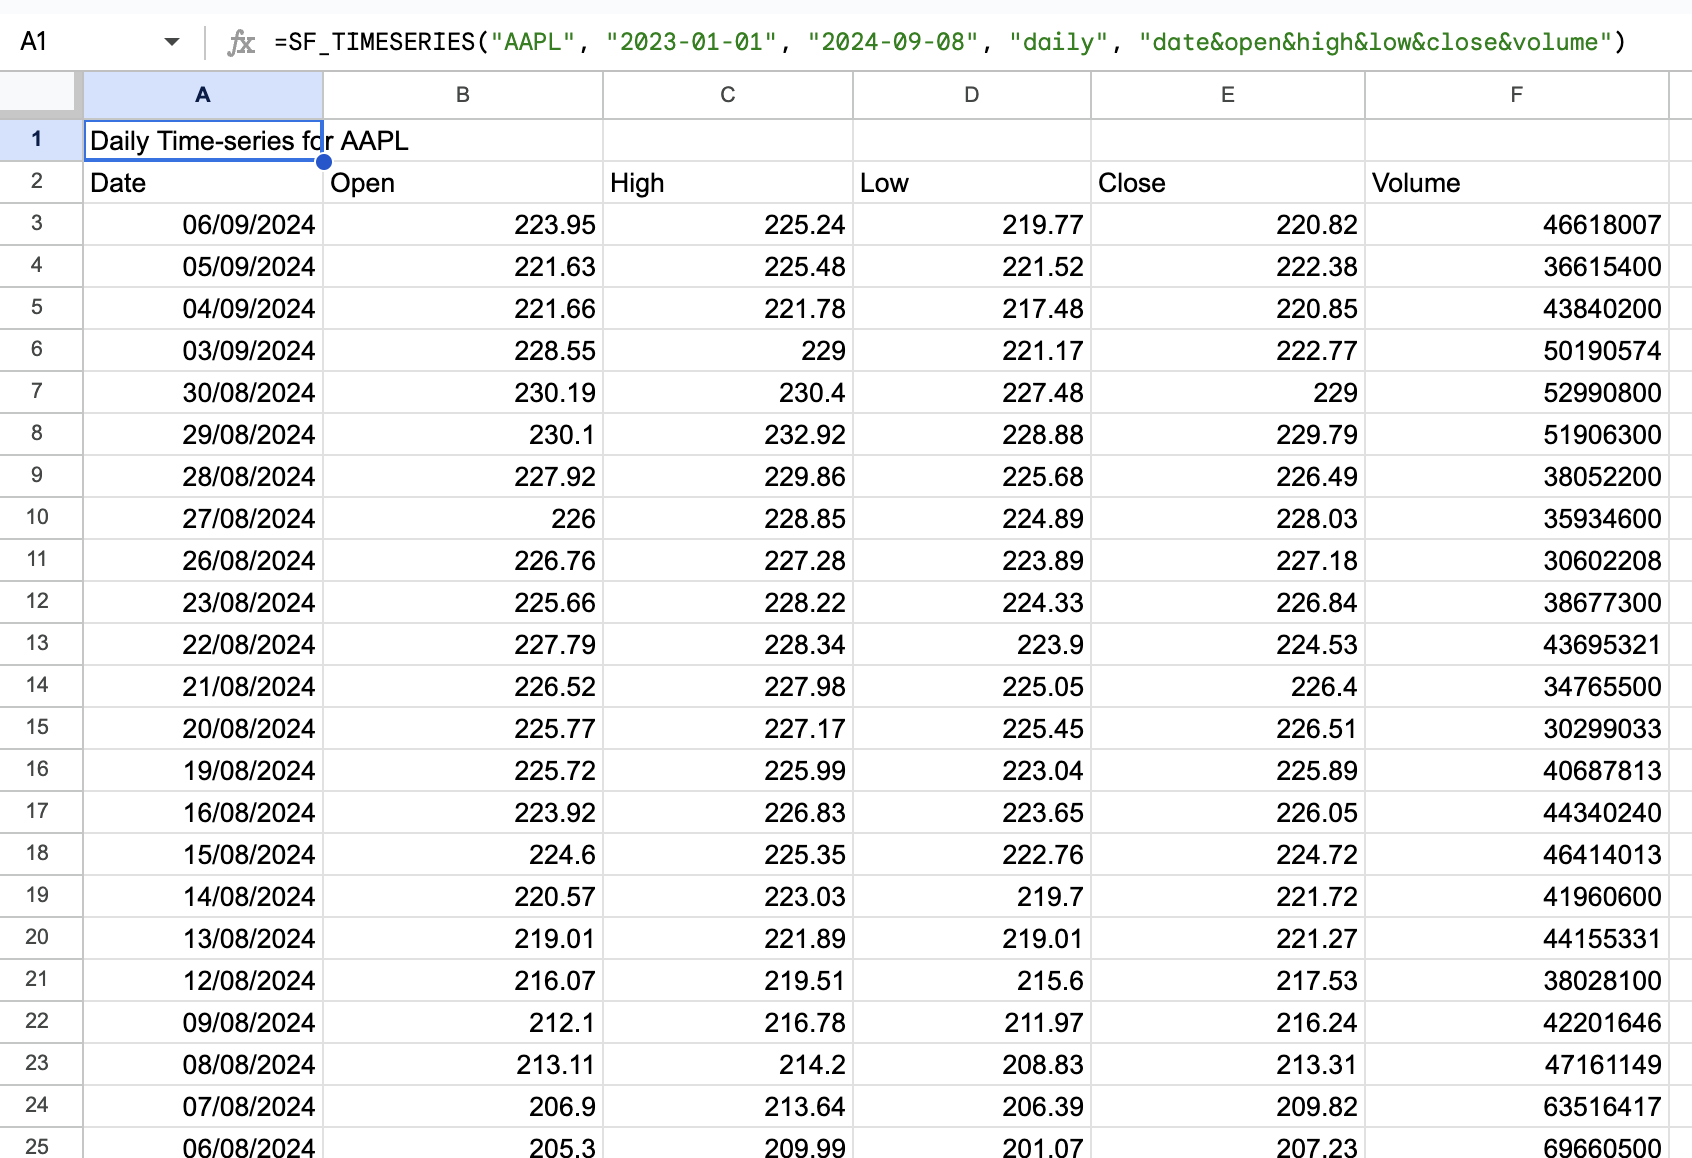Screen dimensions: 1692x1158
Task: Select row 25 header
Action: 38,1147
